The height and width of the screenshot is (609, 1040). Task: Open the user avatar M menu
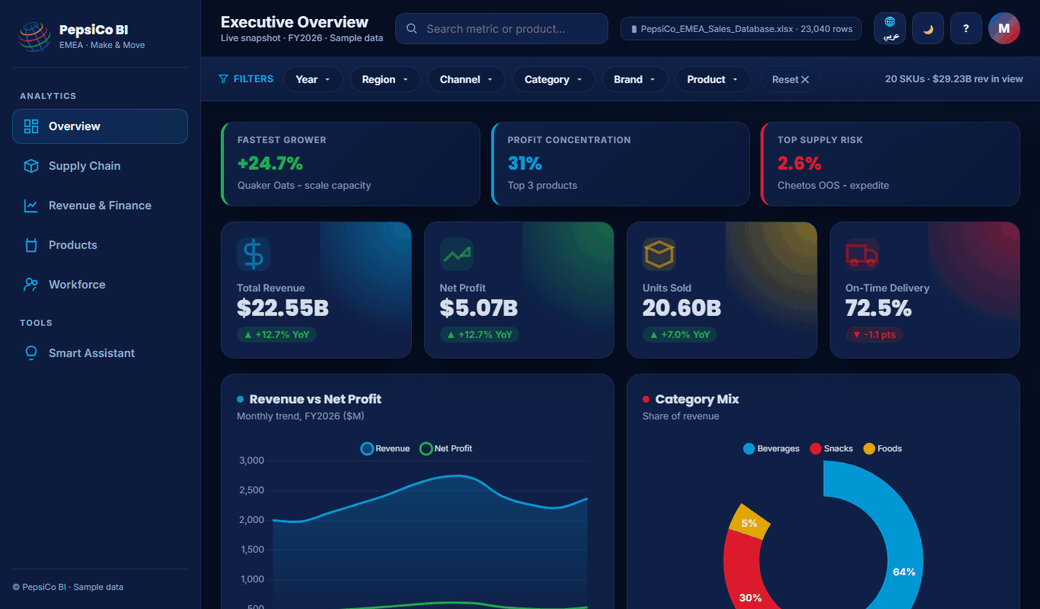1004,29
